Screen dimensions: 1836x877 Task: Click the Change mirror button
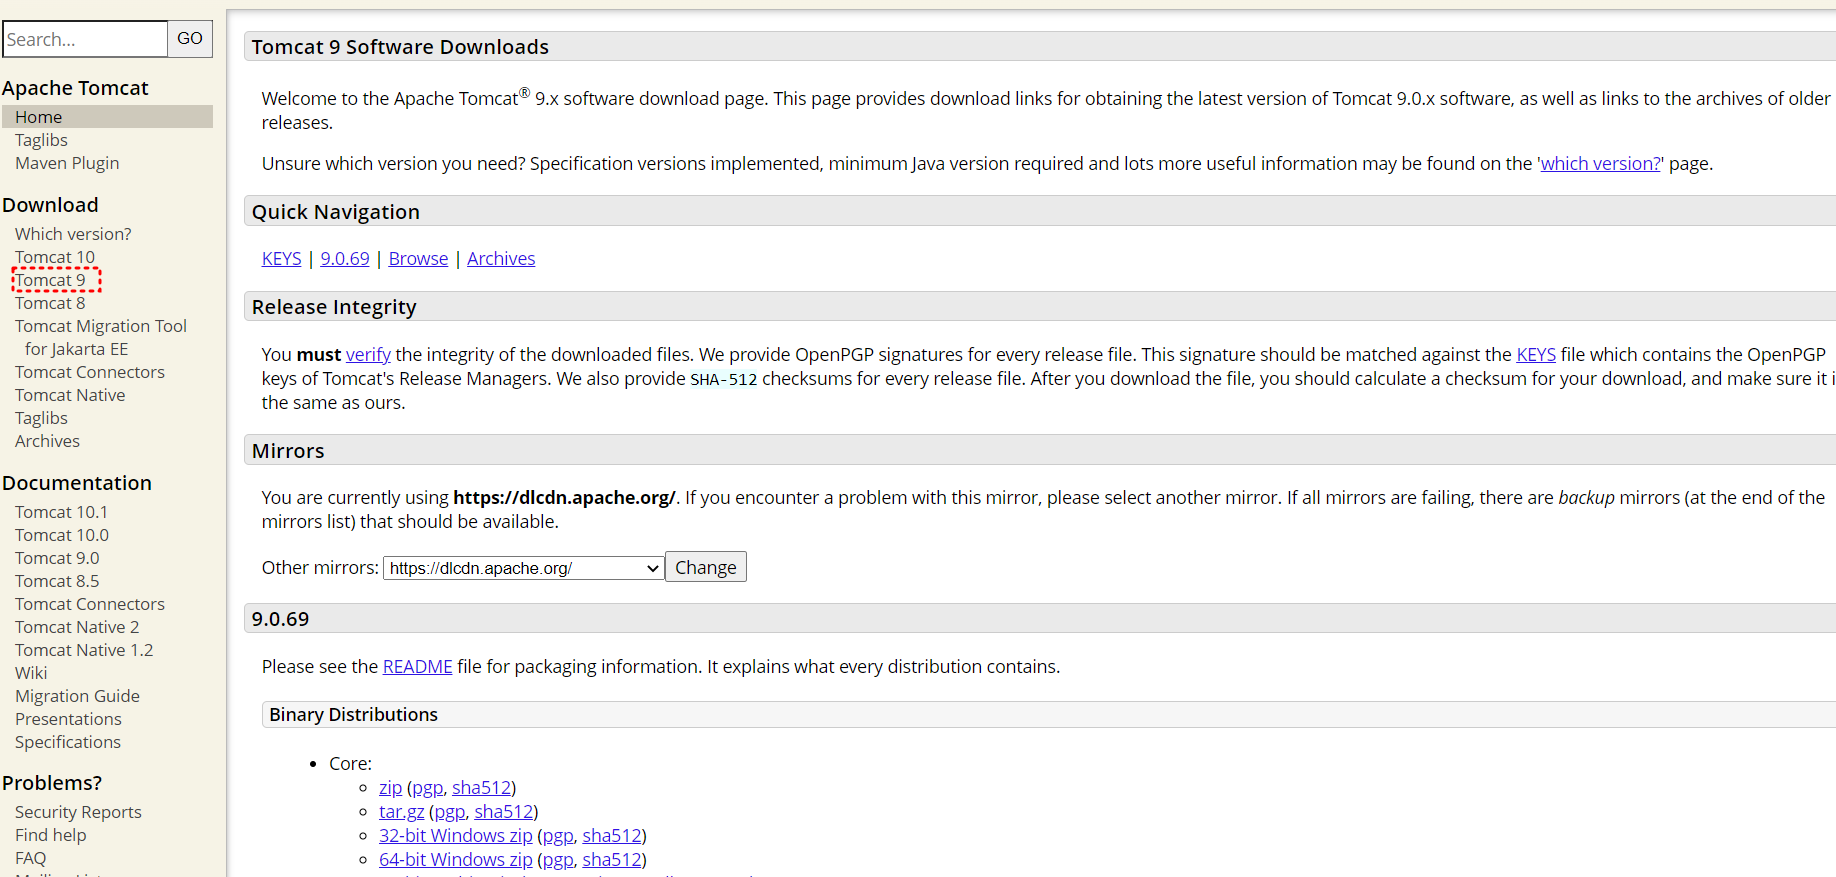click(706, 567)
